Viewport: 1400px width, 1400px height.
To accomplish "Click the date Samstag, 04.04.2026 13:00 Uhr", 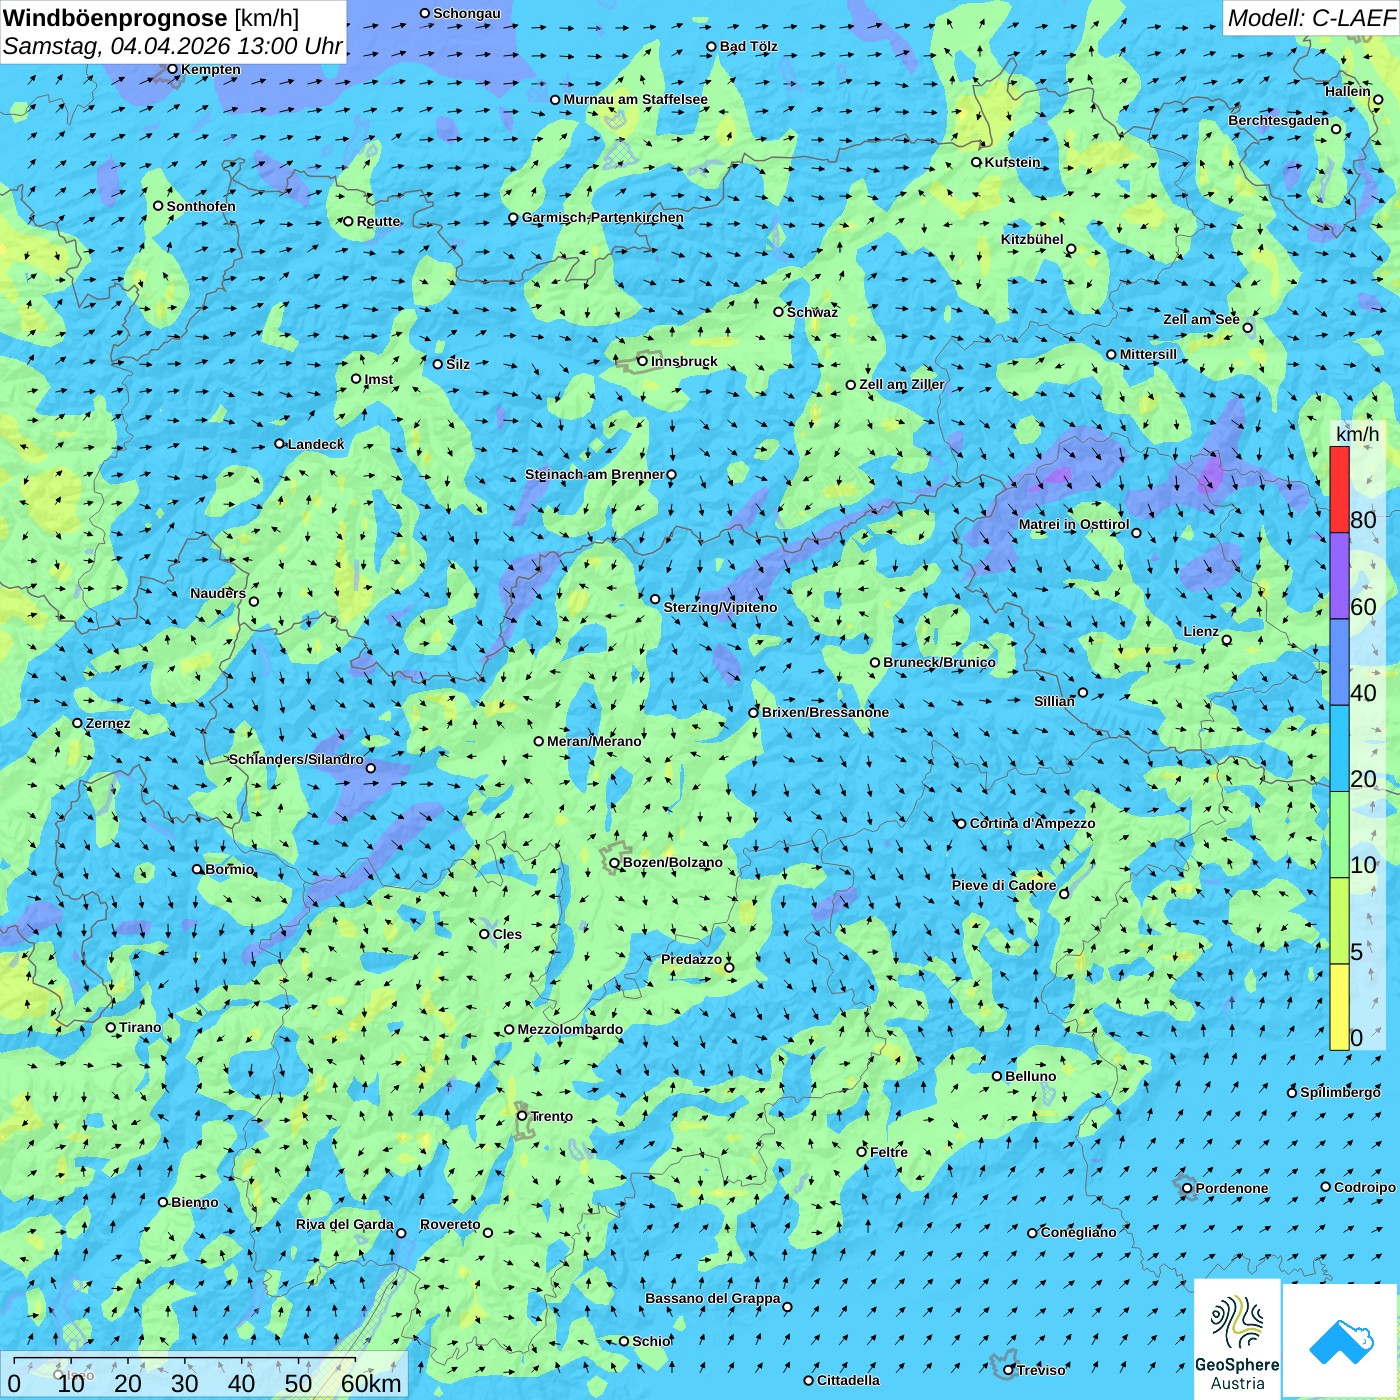I will click(x=173, y=46).
